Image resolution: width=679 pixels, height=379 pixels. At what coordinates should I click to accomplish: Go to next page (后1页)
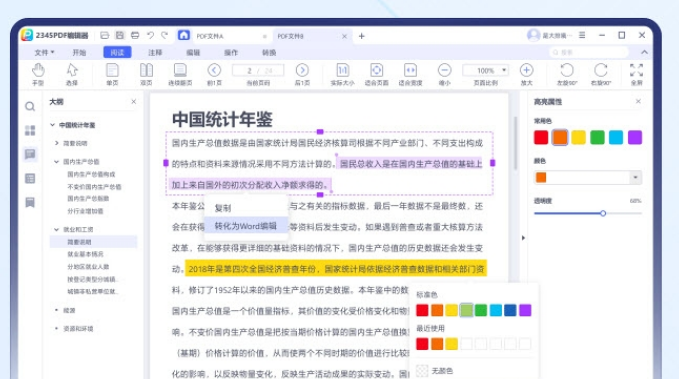click(x=302, y=74)
